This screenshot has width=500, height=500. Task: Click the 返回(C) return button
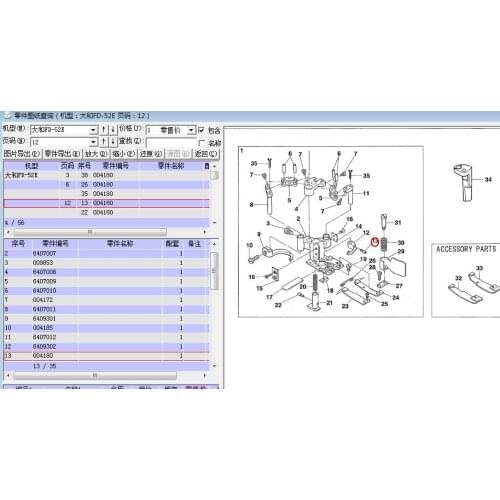[x=206, y=154]
